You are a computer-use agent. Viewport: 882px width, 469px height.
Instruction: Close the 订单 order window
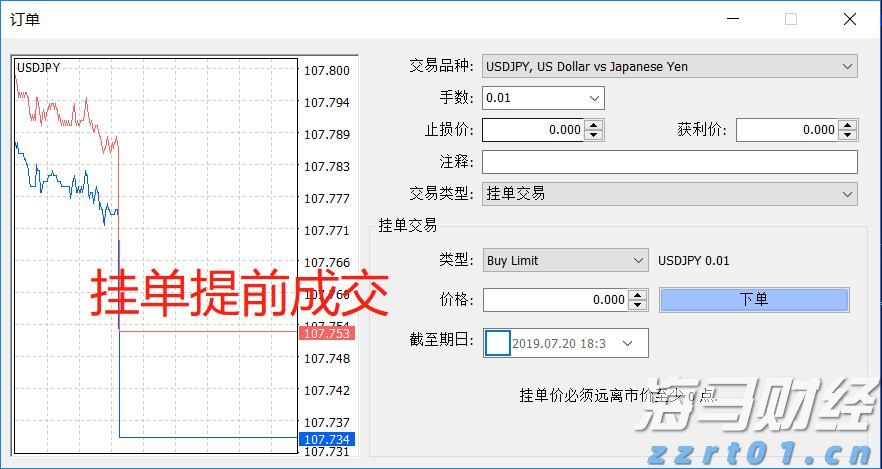pos(849,19)
